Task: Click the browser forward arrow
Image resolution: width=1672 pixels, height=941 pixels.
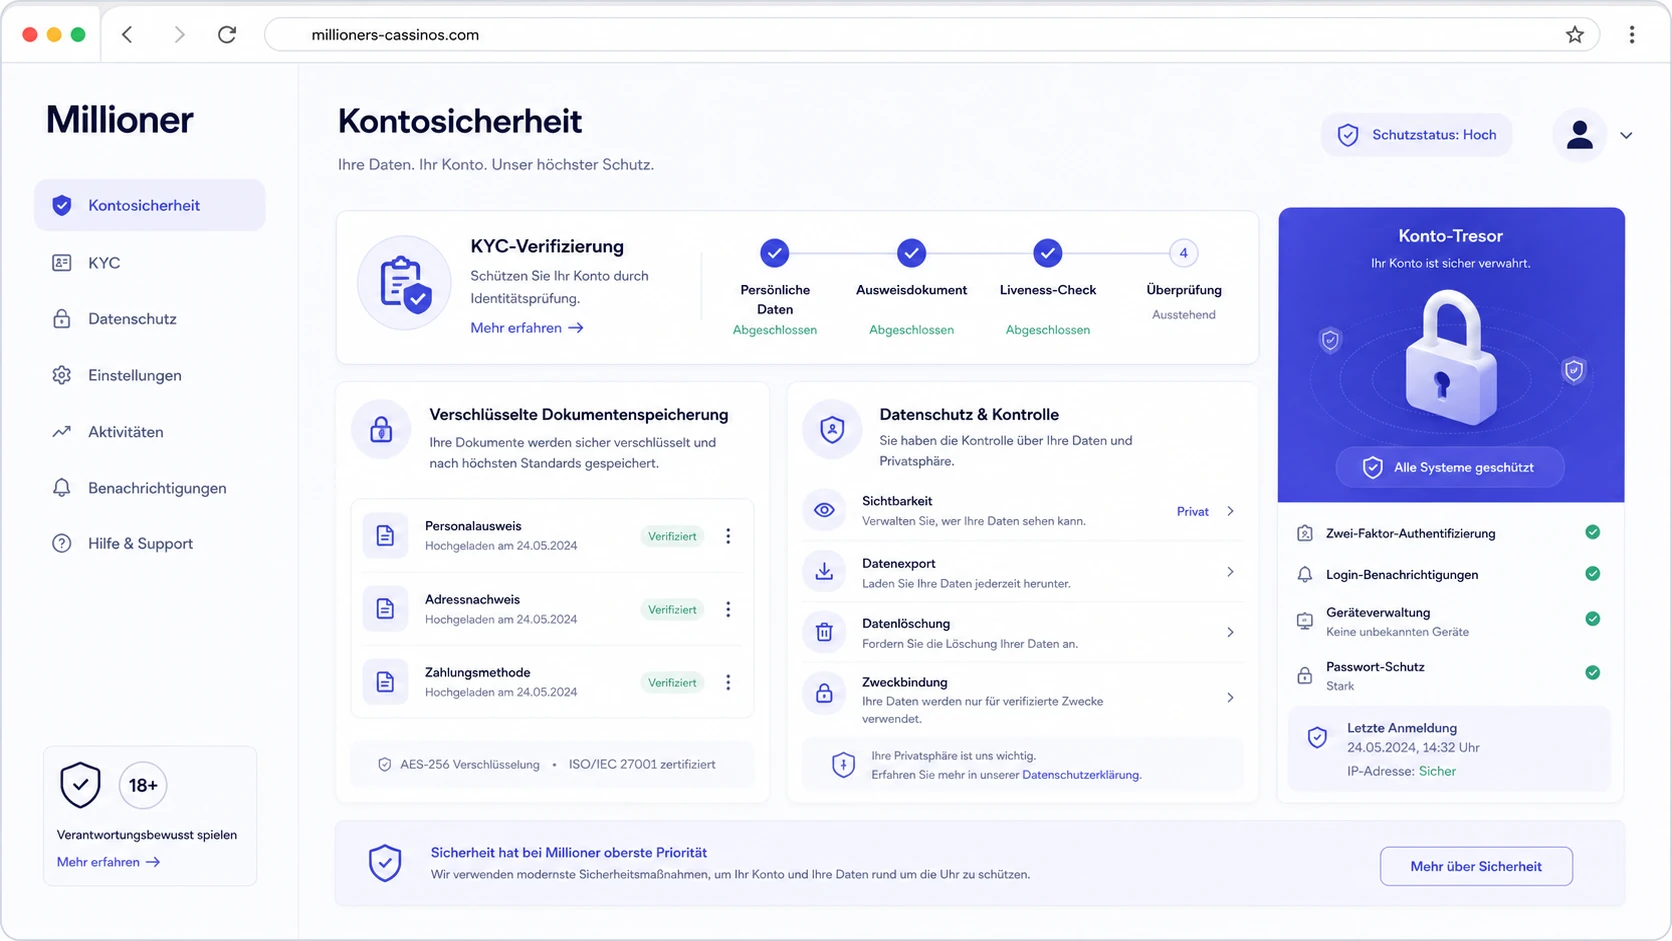Action: point(179,35)
